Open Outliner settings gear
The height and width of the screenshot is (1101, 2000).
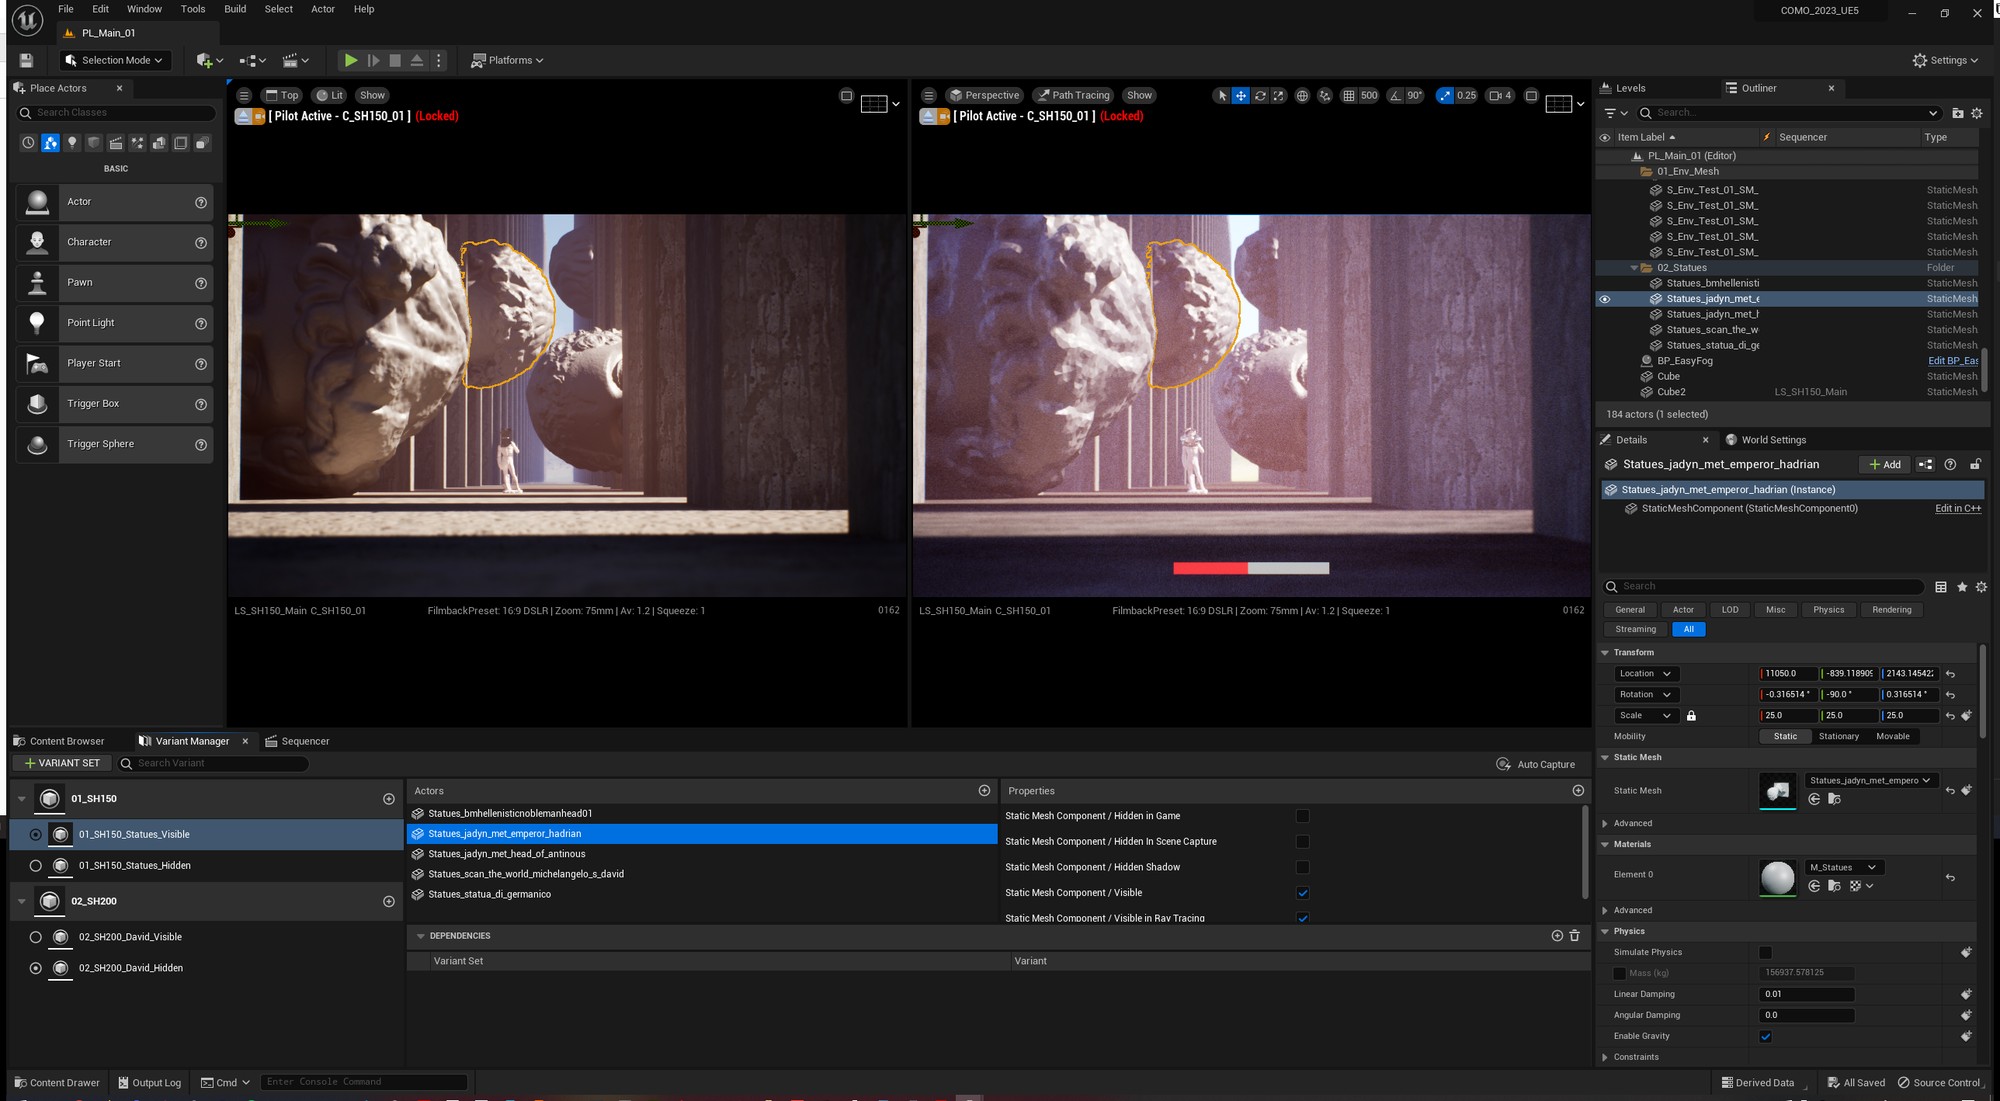1976,113
